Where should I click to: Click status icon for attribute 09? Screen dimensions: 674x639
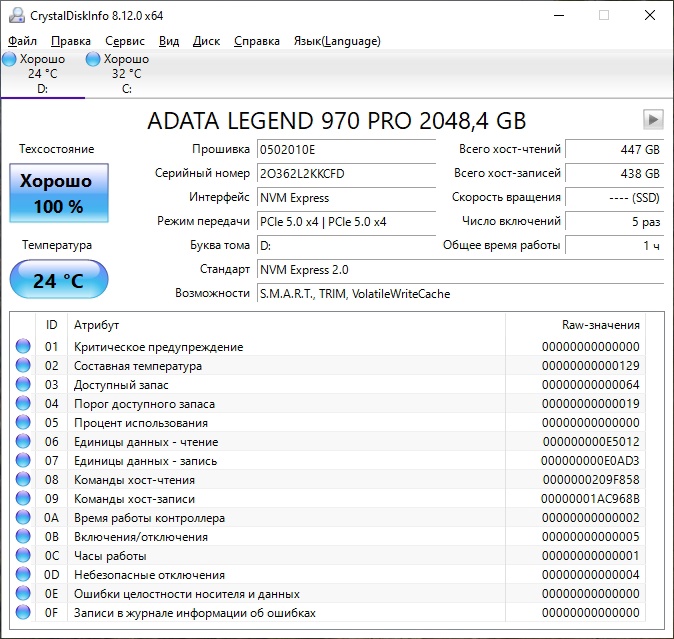(x=23, y=498)
